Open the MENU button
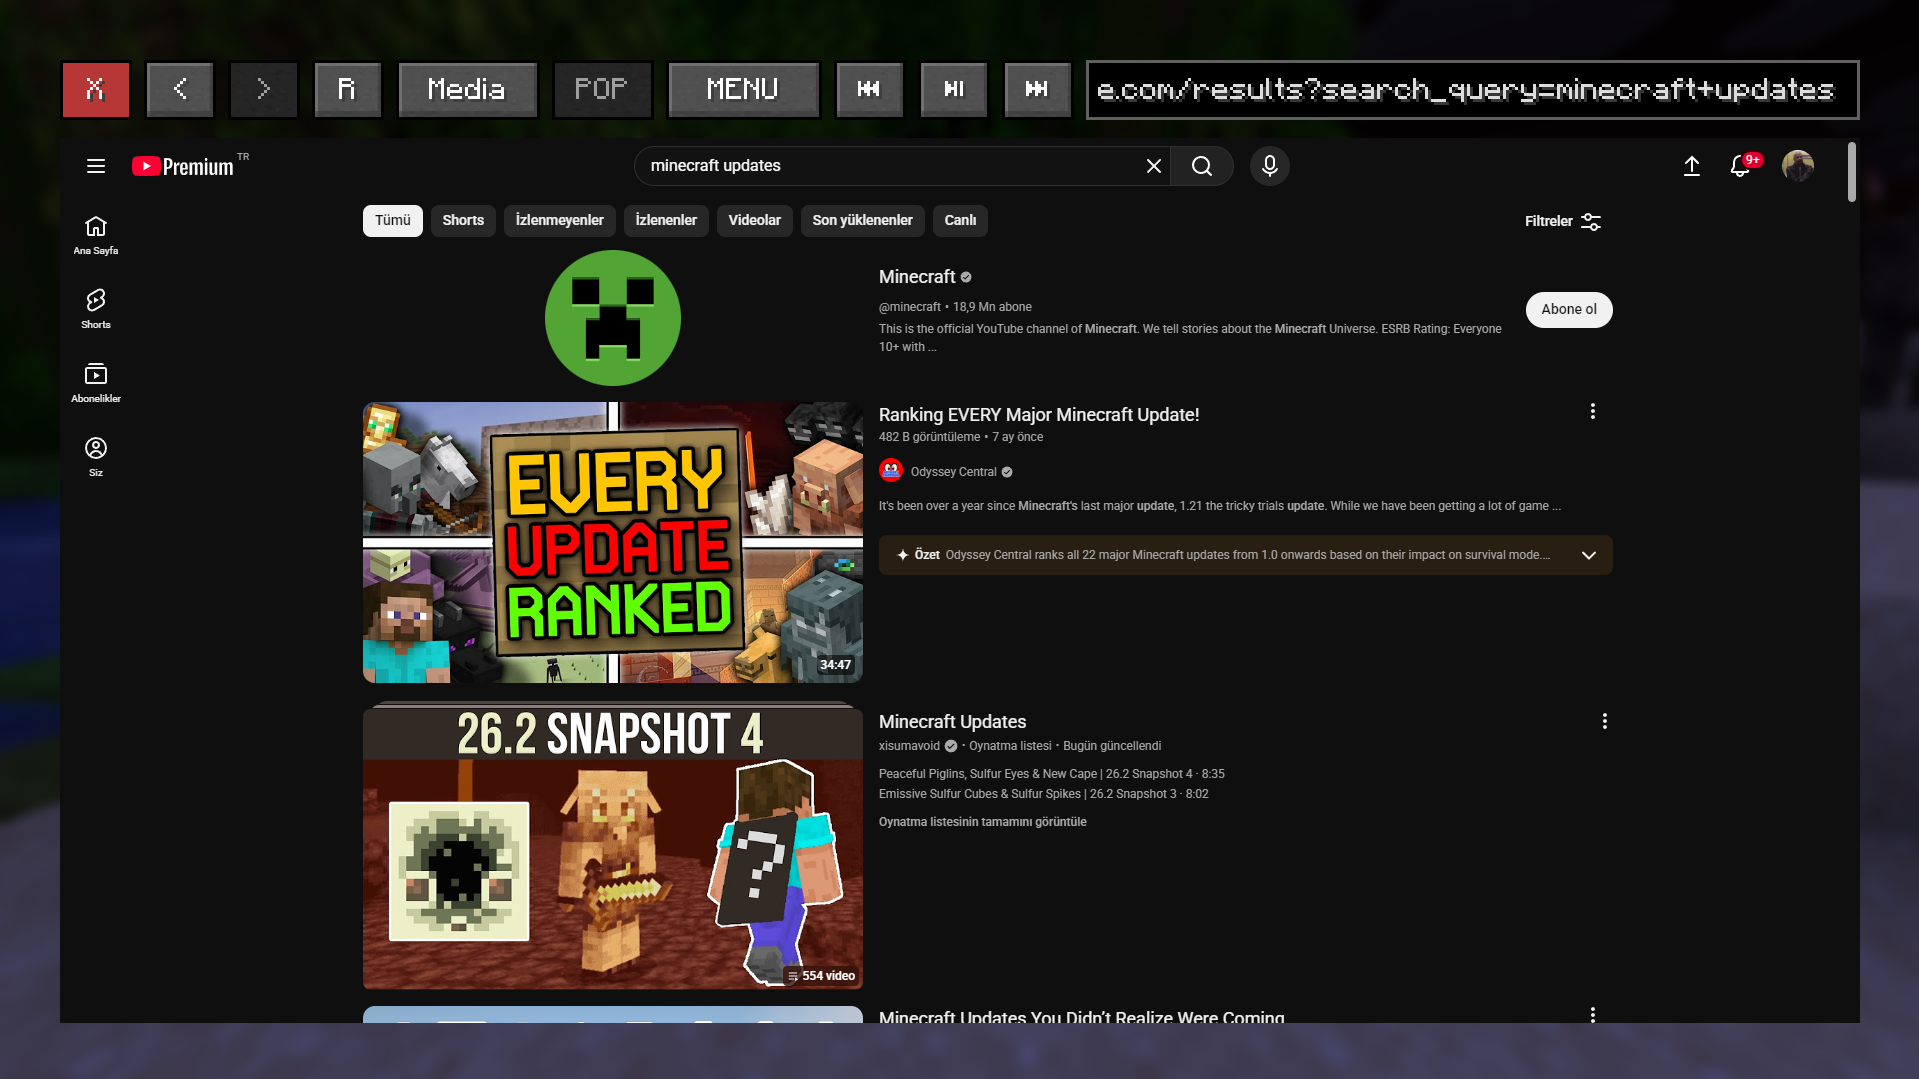Image resolution: width=1919 pixels, height=1079 pixels. tap(743, 90)
